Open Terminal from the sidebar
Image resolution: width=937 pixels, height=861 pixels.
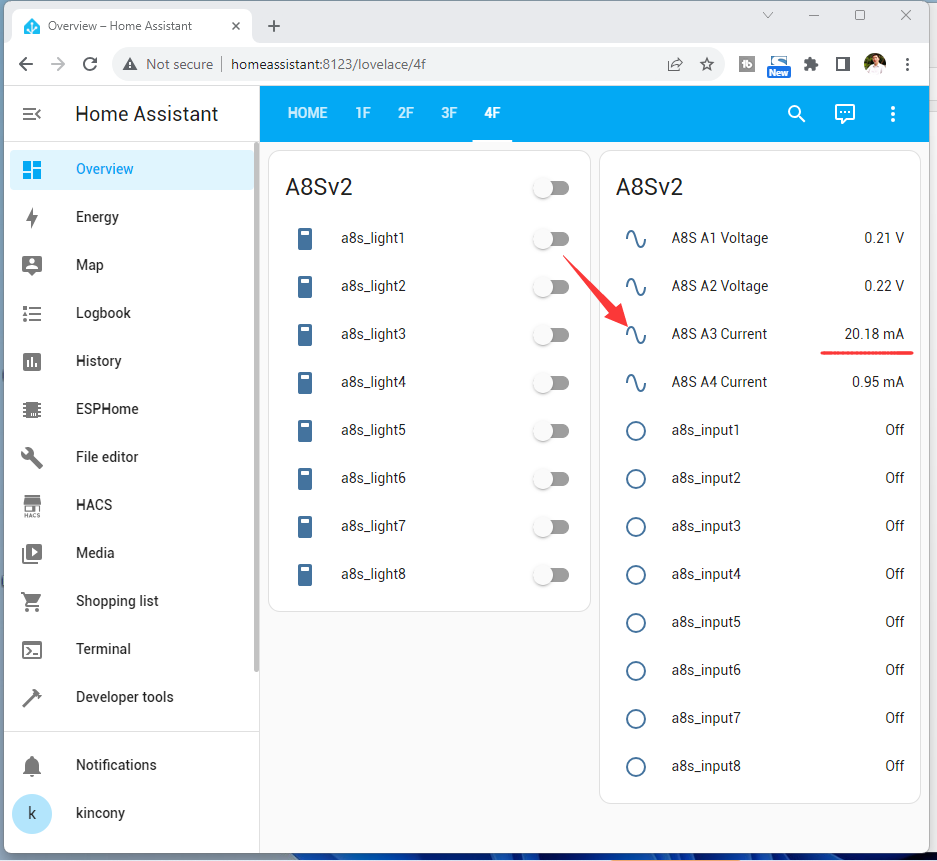coord(103,649)
